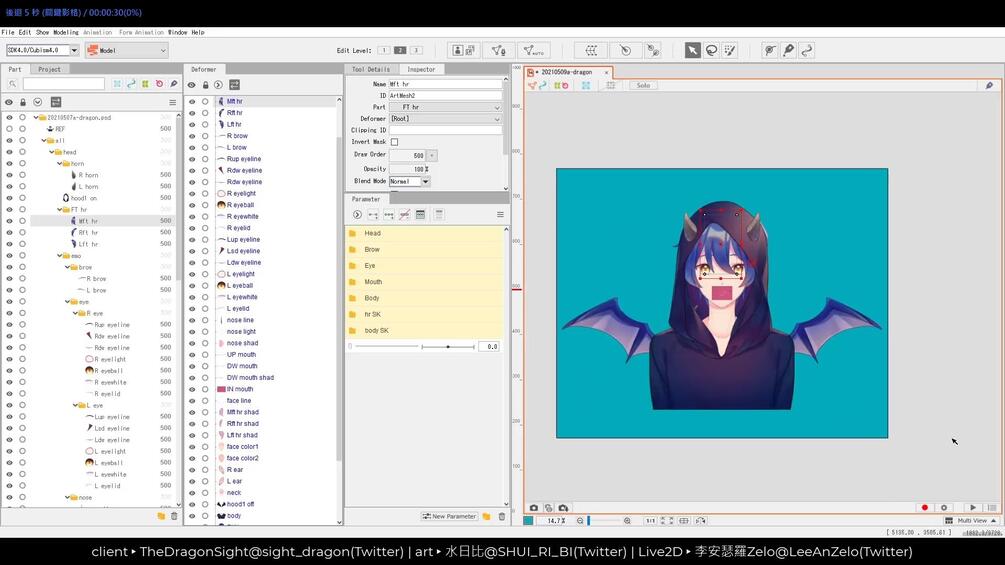Click the play button below canvas
The image size is (1005, 565).
click(973, 508)
